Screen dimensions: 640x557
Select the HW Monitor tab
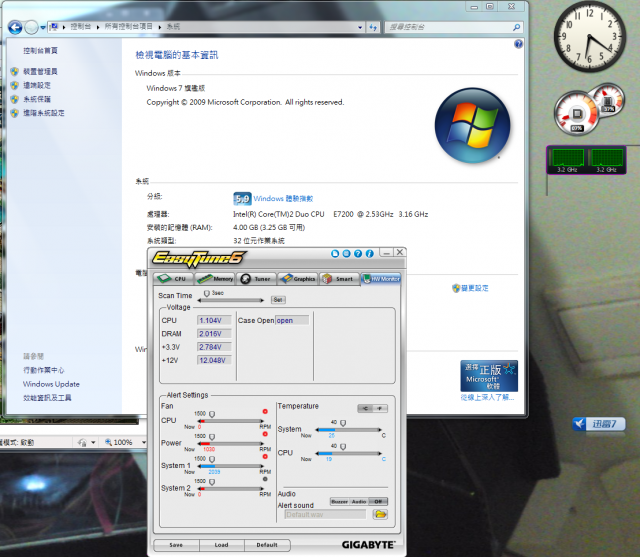click(381, 279)
